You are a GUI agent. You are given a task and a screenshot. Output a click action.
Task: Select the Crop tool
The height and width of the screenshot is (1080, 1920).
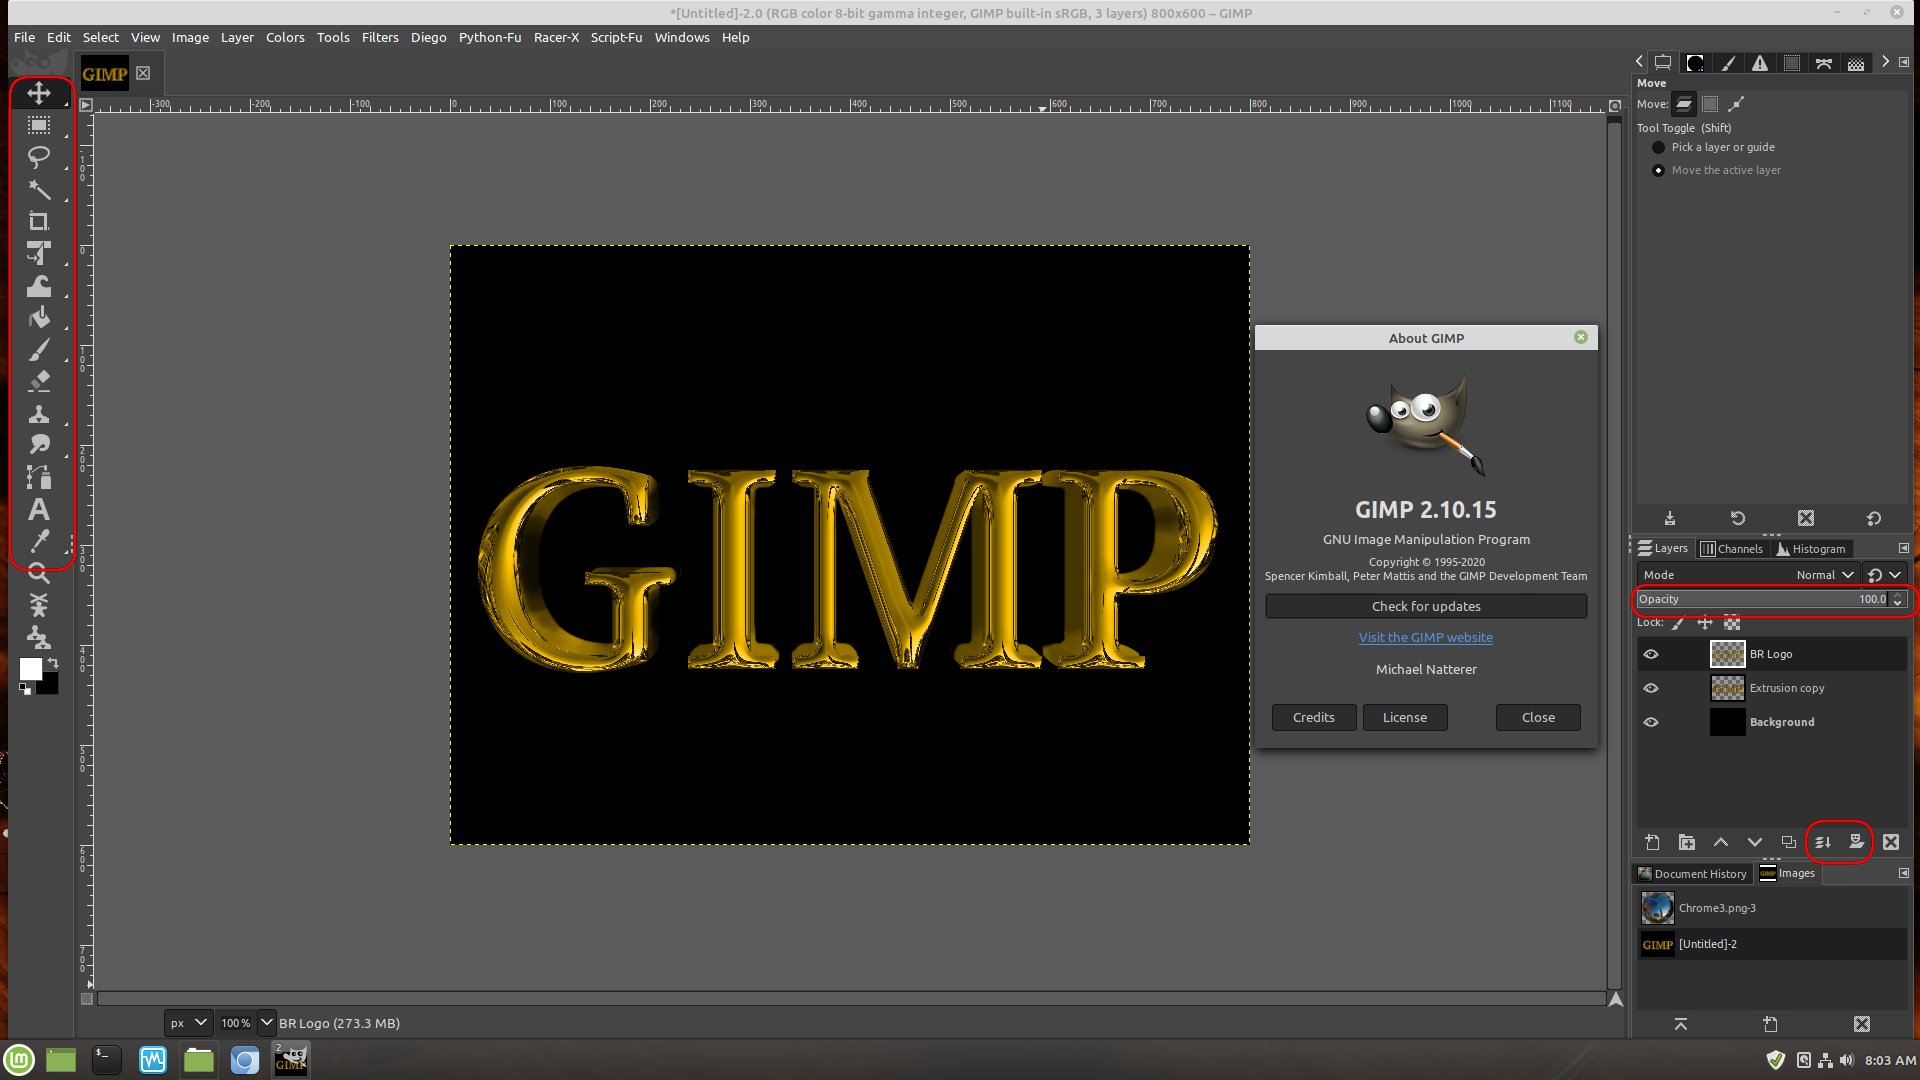pyautogui.click(x=39, y=221)
